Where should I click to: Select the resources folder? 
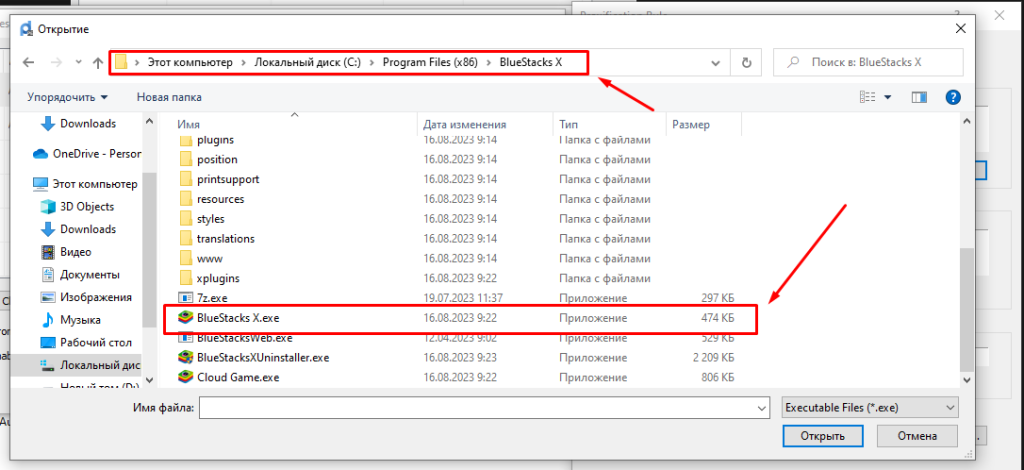(220, 199)
